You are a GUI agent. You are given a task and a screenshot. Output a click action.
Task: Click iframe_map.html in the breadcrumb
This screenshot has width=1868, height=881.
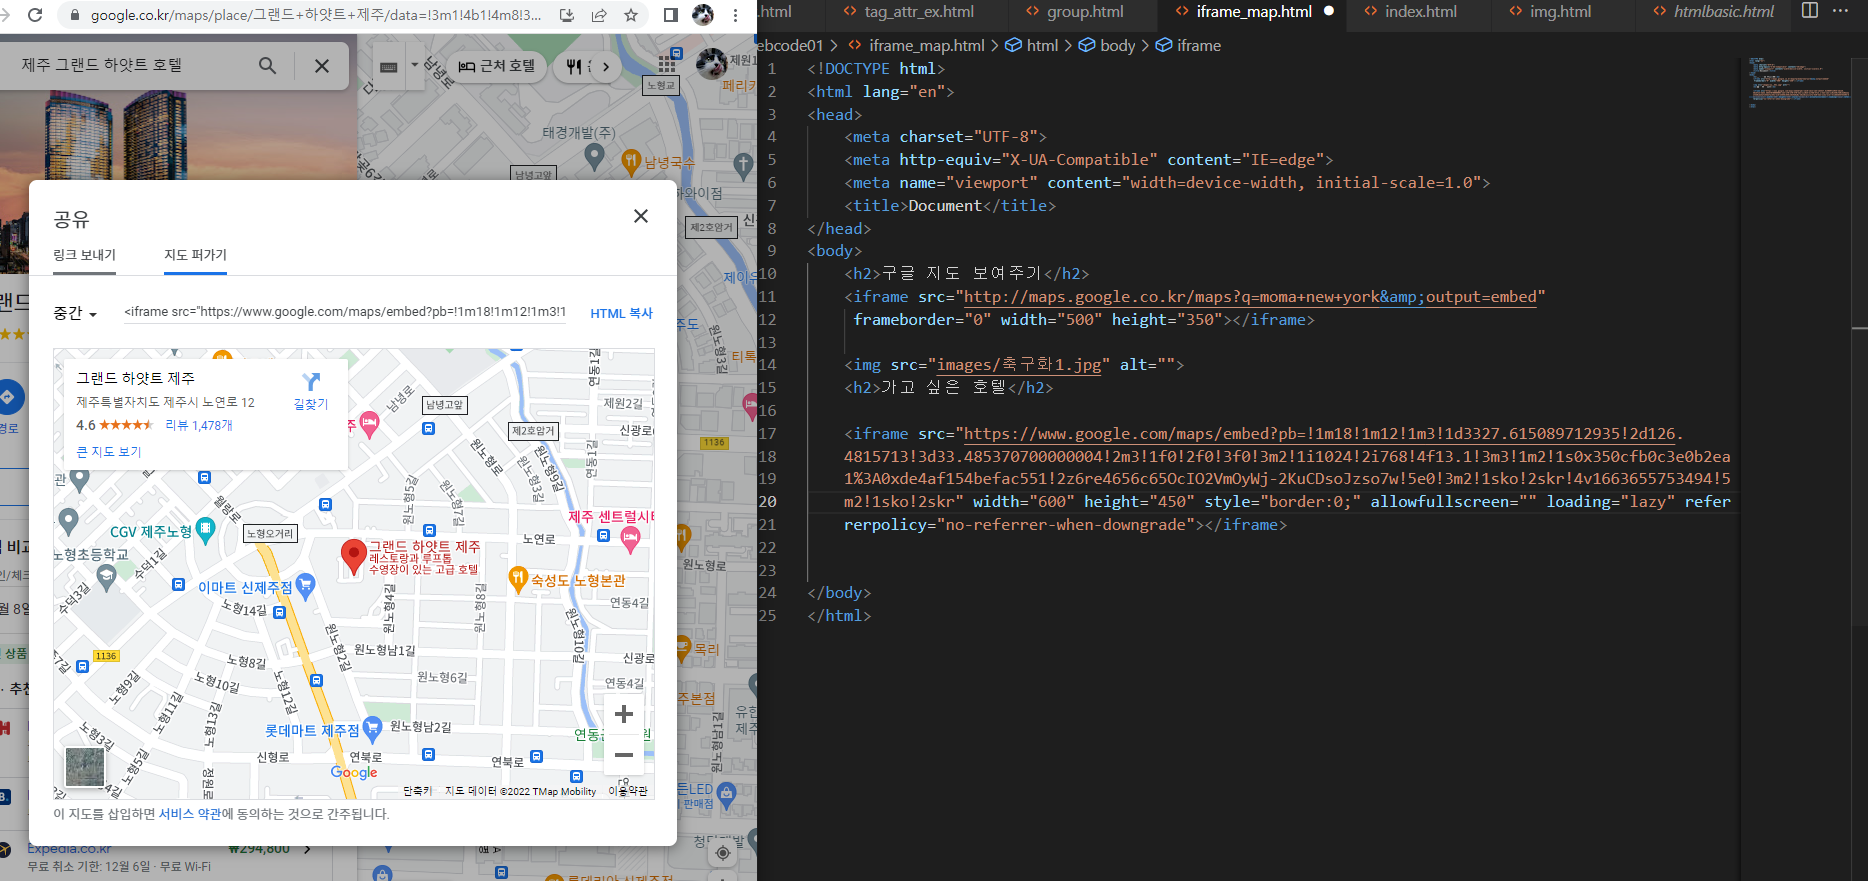point(916,46)
